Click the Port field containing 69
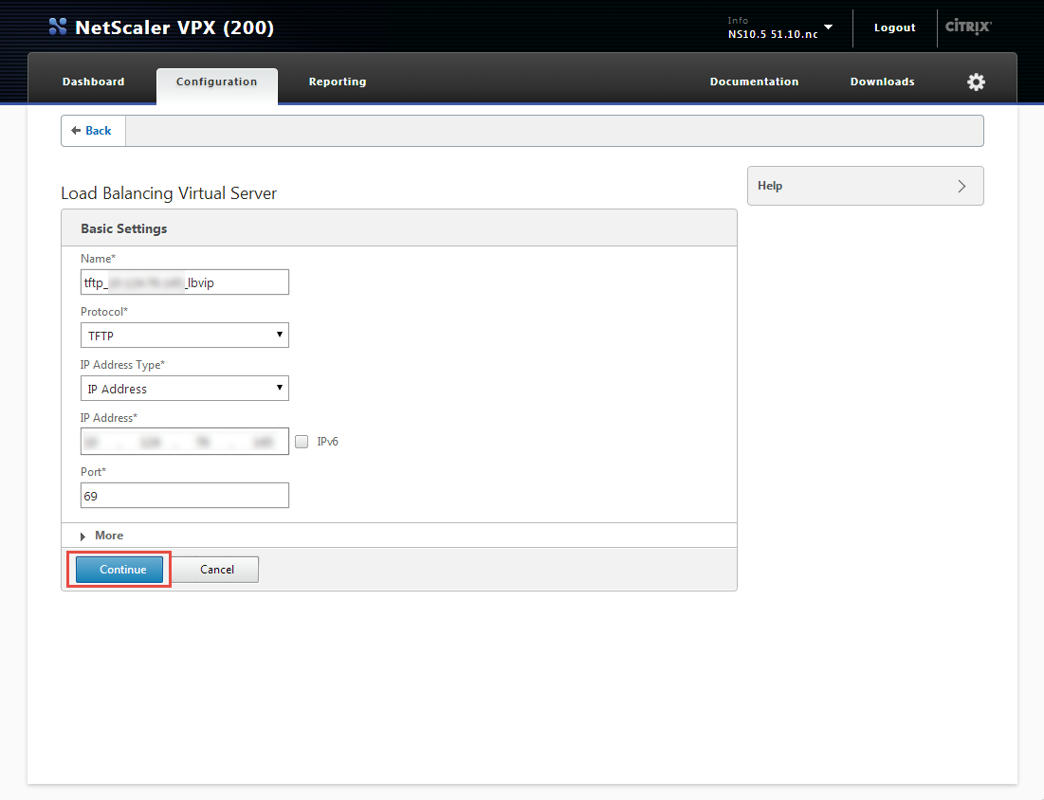This screenshot has height=800, width=1044. pyautogui.click(x=184, y=495)
